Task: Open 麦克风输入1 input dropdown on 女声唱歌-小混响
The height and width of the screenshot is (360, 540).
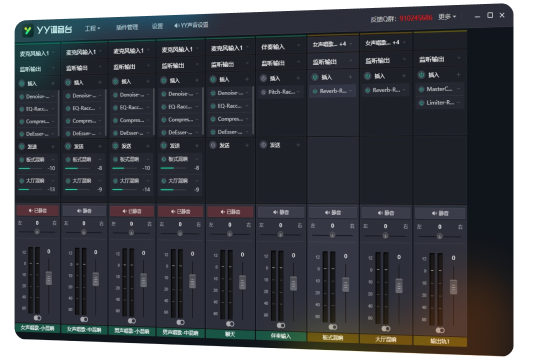Action: 37,53
